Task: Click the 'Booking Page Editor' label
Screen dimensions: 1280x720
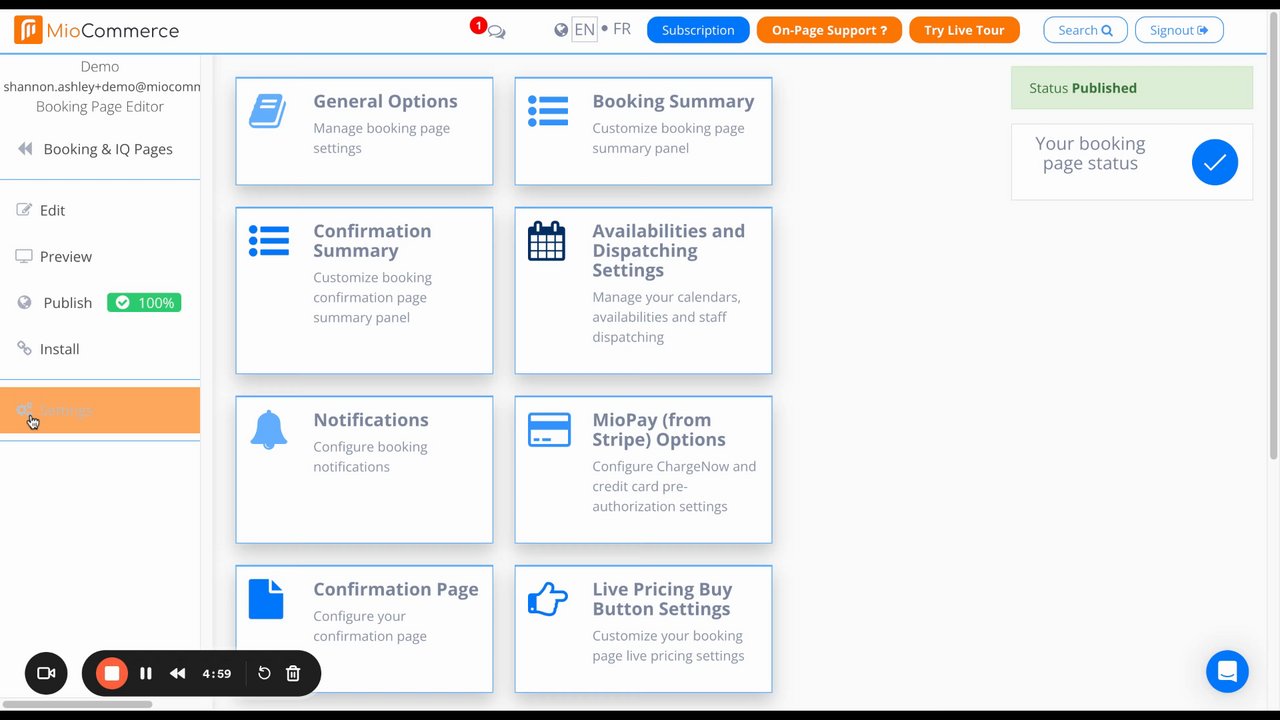Action: tap(100, 107)
